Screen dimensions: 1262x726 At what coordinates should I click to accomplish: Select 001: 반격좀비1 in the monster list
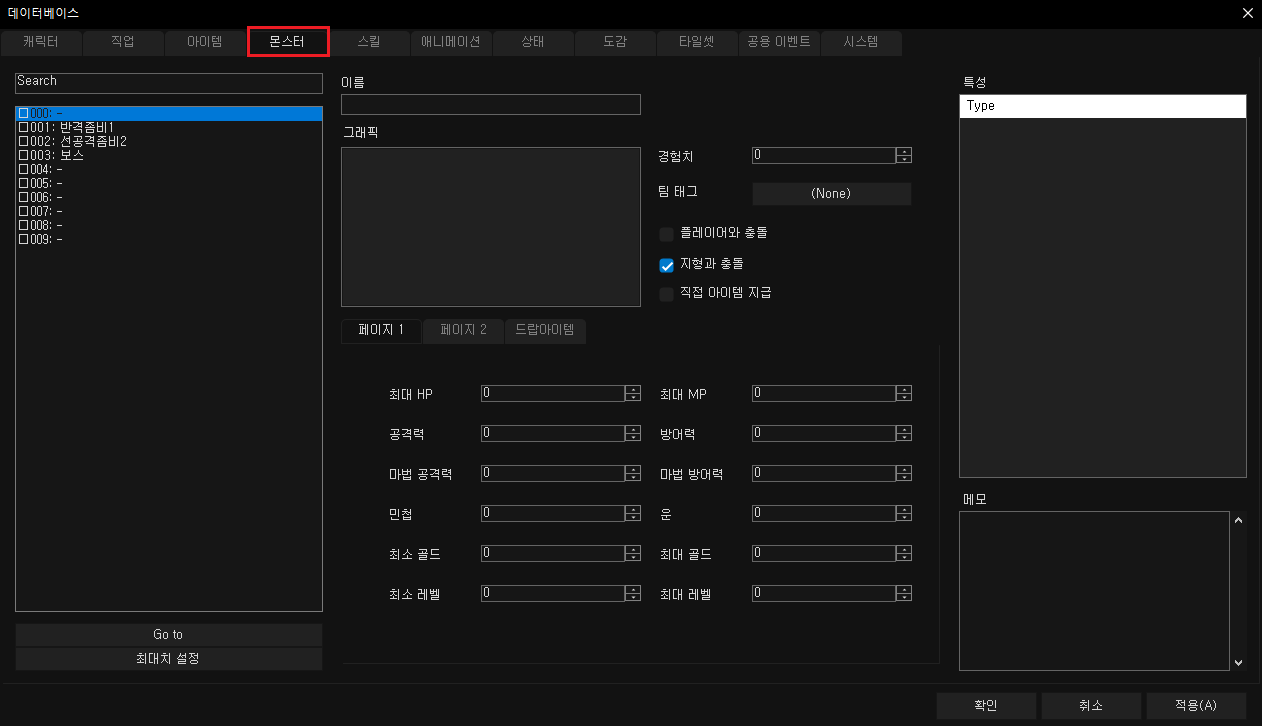[x=72, y=128]
